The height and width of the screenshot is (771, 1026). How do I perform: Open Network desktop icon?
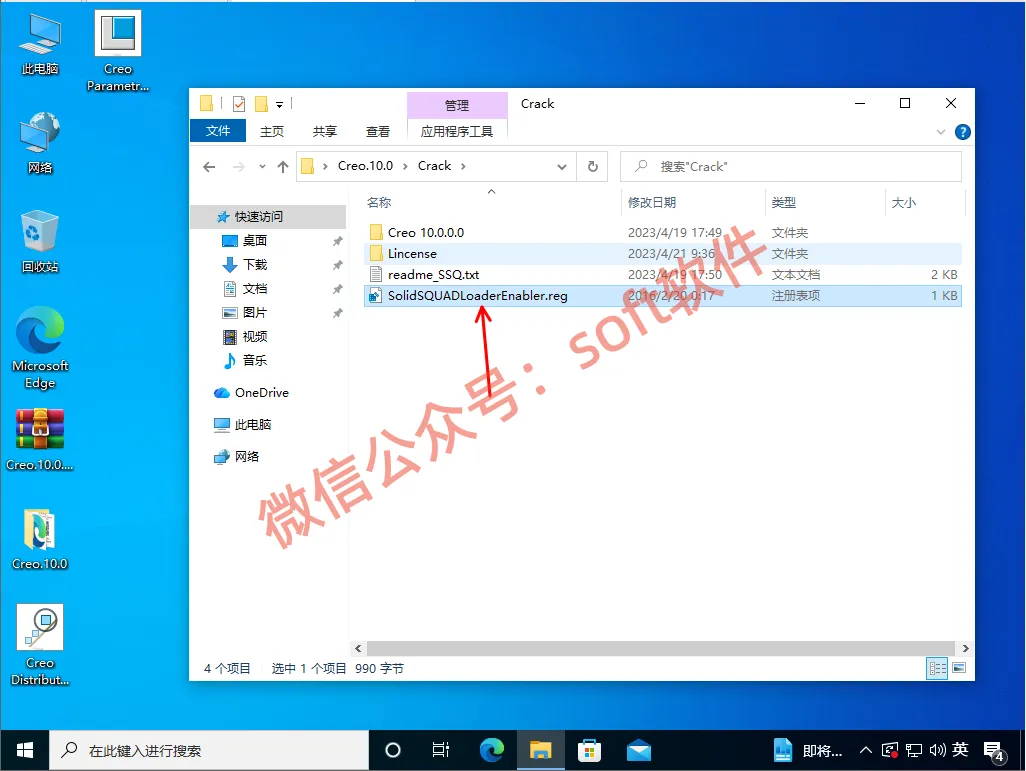tap(40, 143)
